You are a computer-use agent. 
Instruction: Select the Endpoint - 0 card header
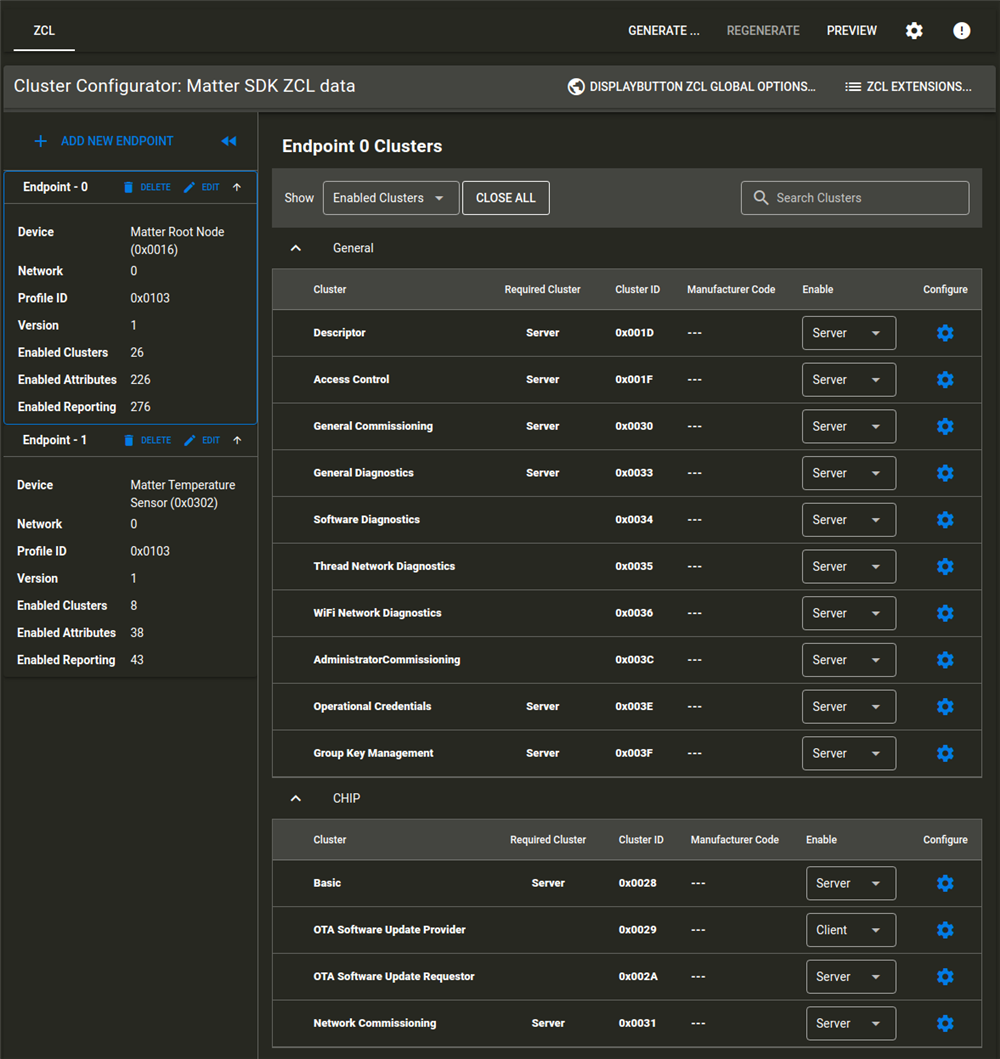[x=130, y=187]
